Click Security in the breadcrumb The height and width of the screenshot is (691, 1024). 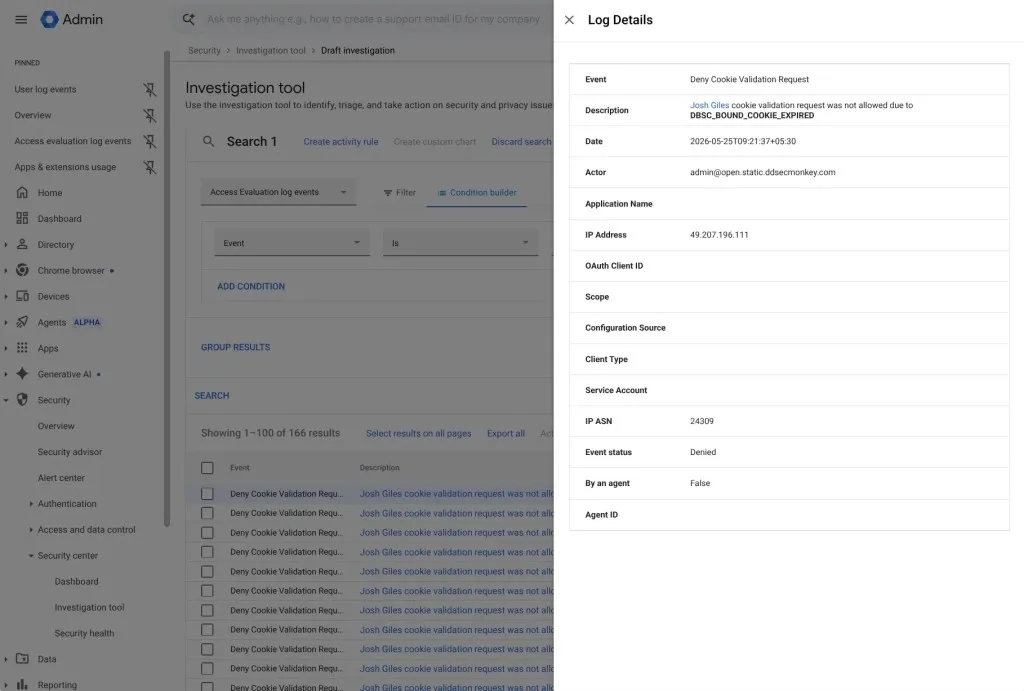(204, 50)
